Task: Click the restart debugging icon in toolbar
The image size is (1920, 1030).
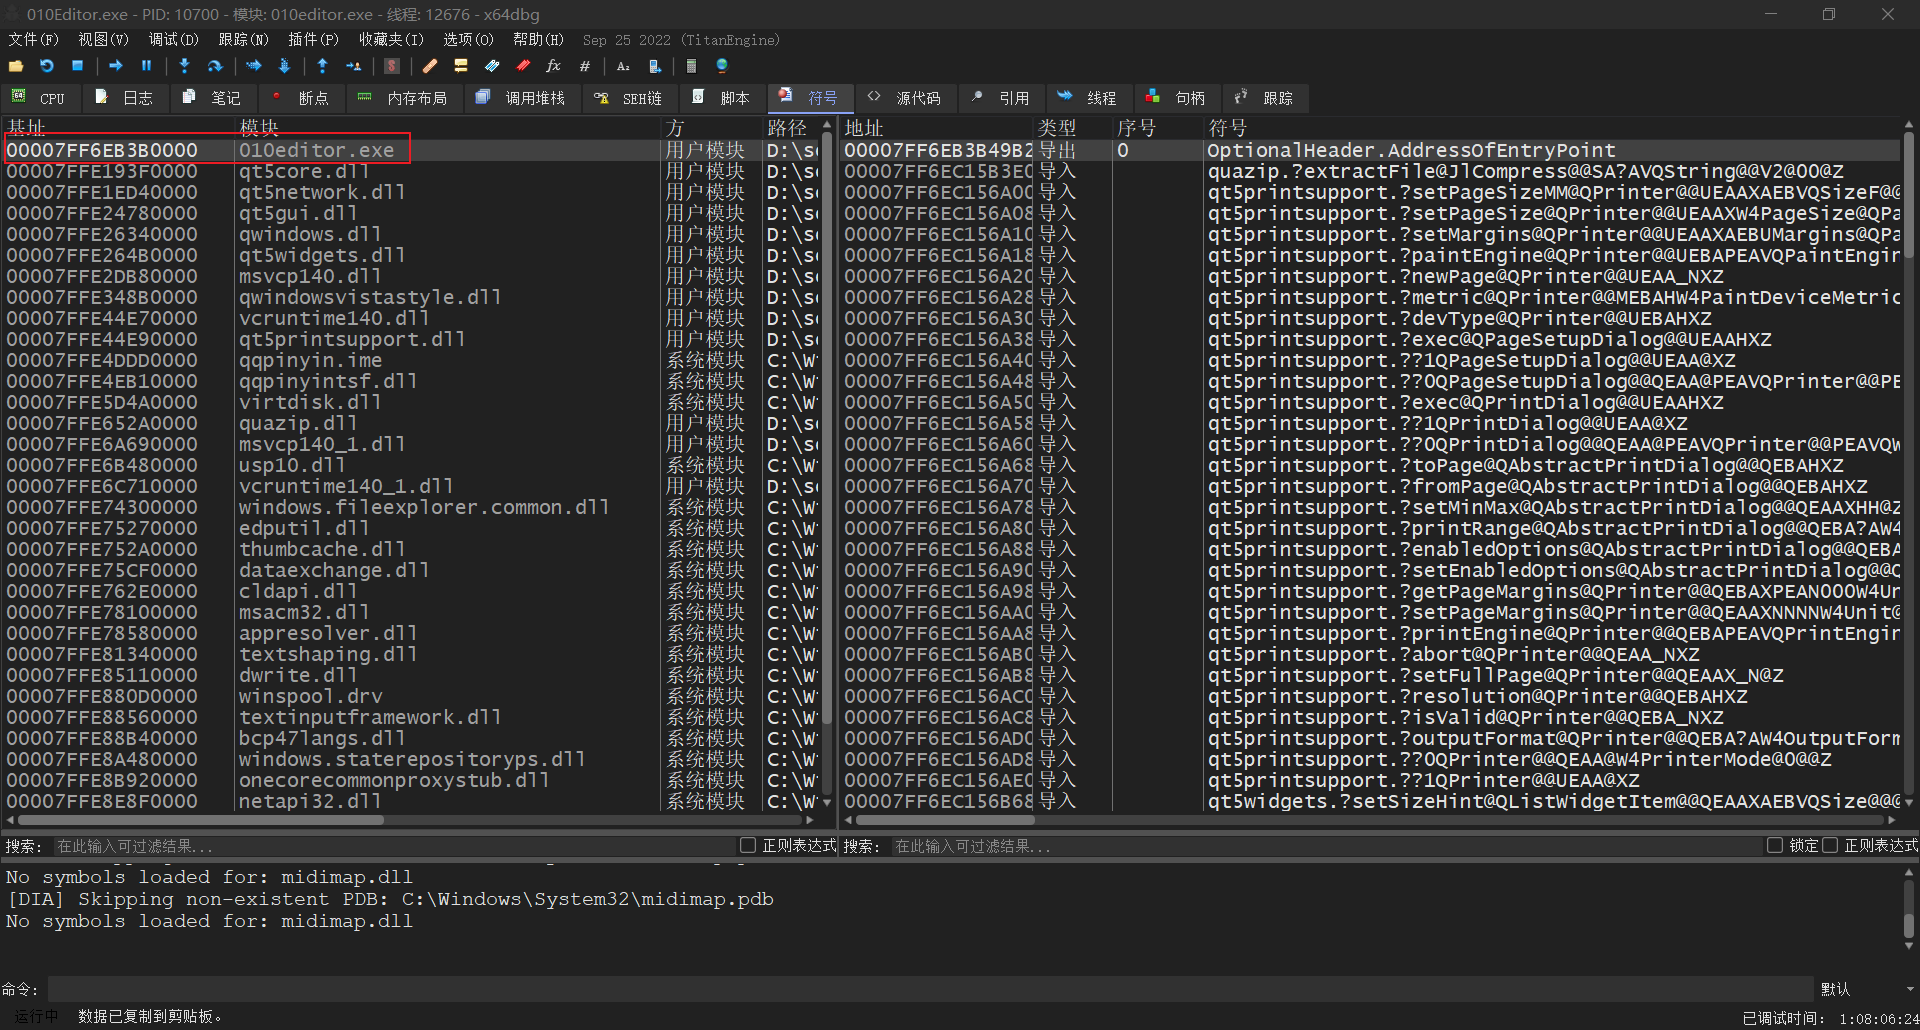Action: click(x=47, y=66)
